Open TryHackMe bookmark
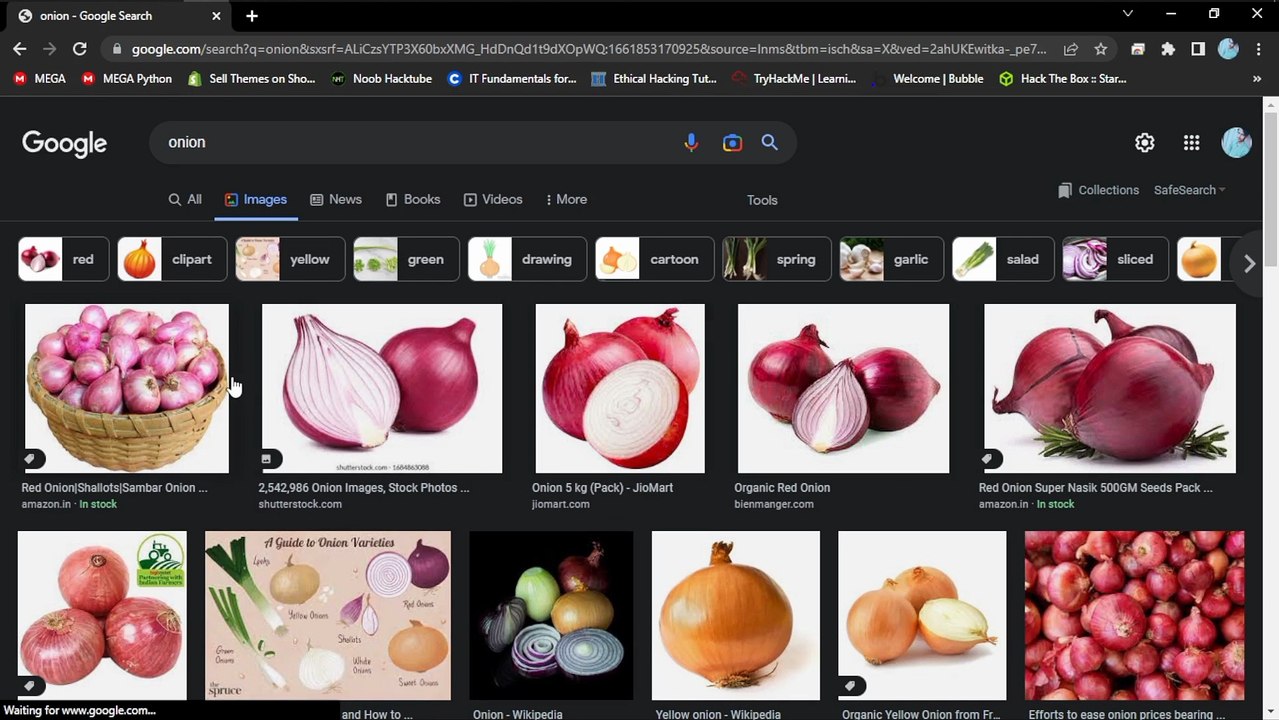The image size is (1279, 720). pyautogui.click(x=795, y=78)
